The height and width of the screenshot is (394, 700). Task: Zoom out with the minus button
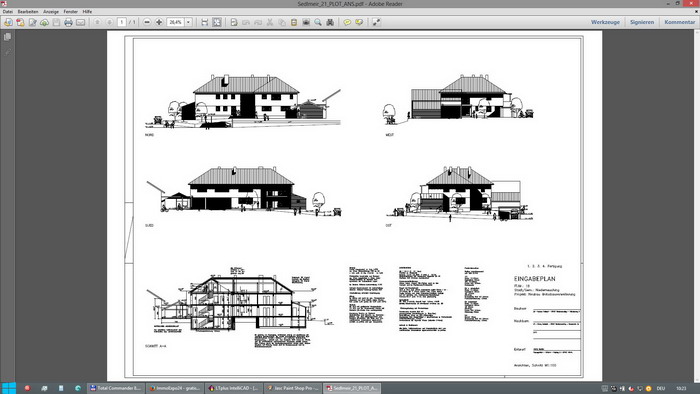pos(147,22)
